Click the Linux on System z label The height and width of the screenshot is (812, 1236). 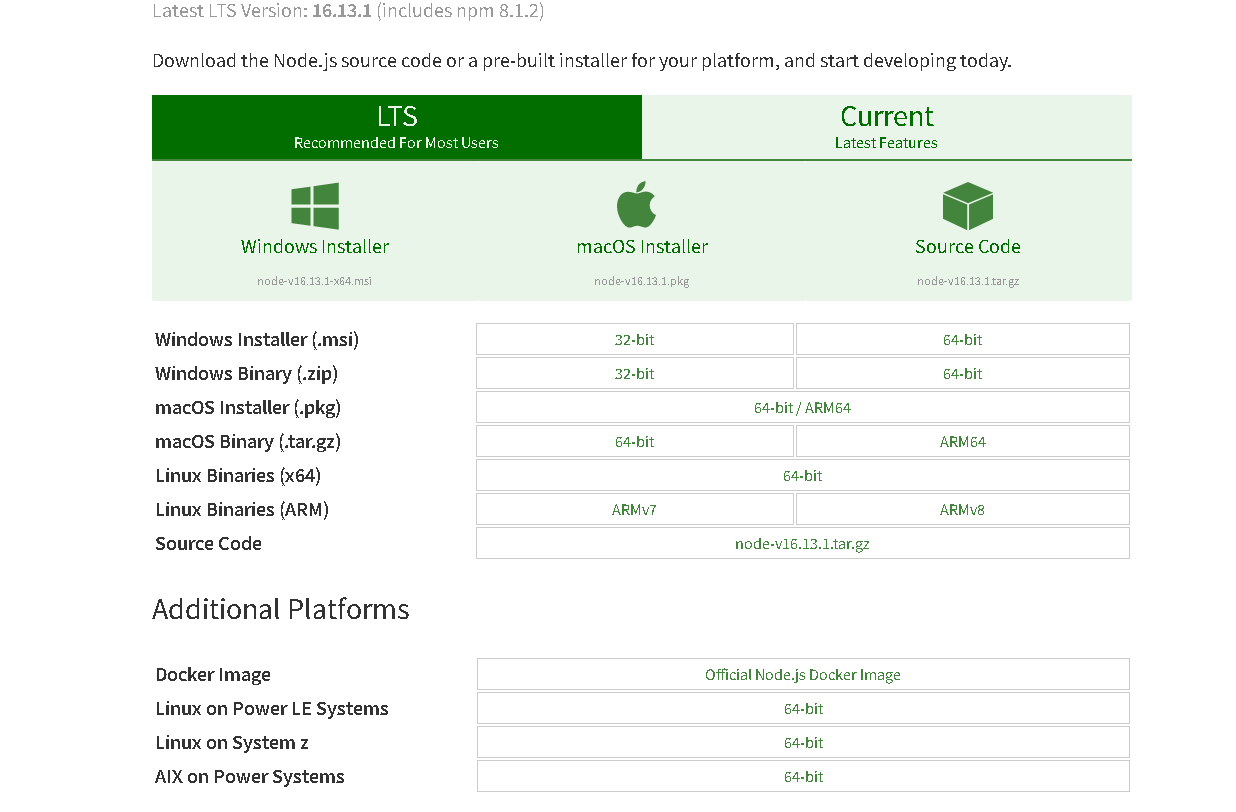[x=232, y=743]
